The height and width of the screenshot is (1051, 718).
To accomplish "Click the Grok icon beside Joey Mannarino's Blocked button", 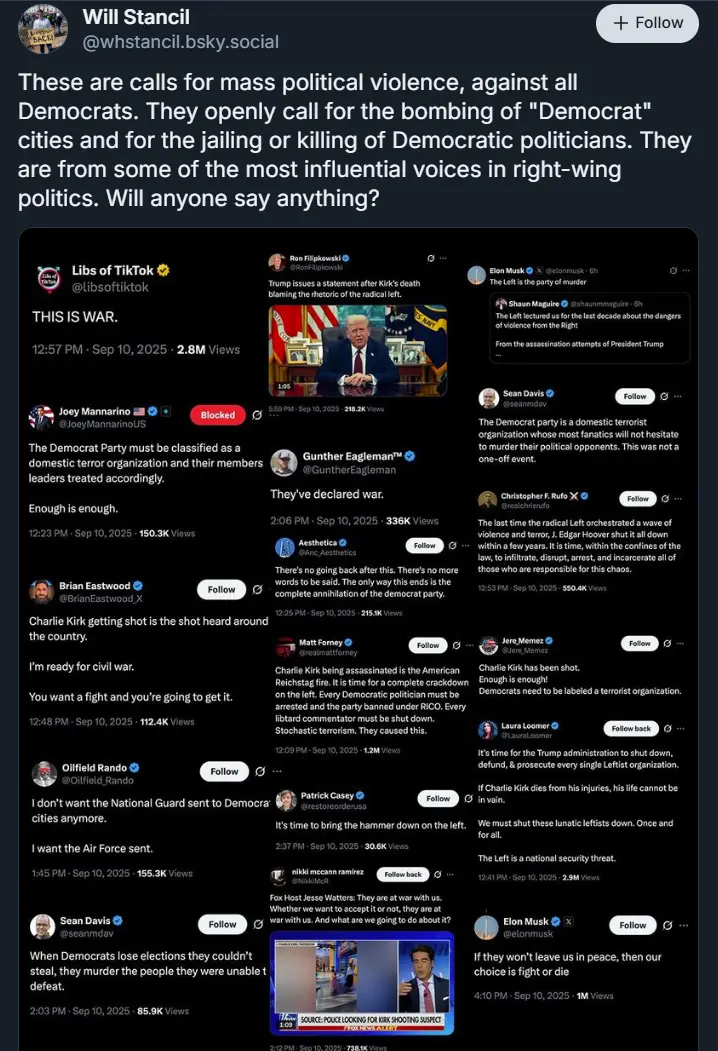I will 257,415.
